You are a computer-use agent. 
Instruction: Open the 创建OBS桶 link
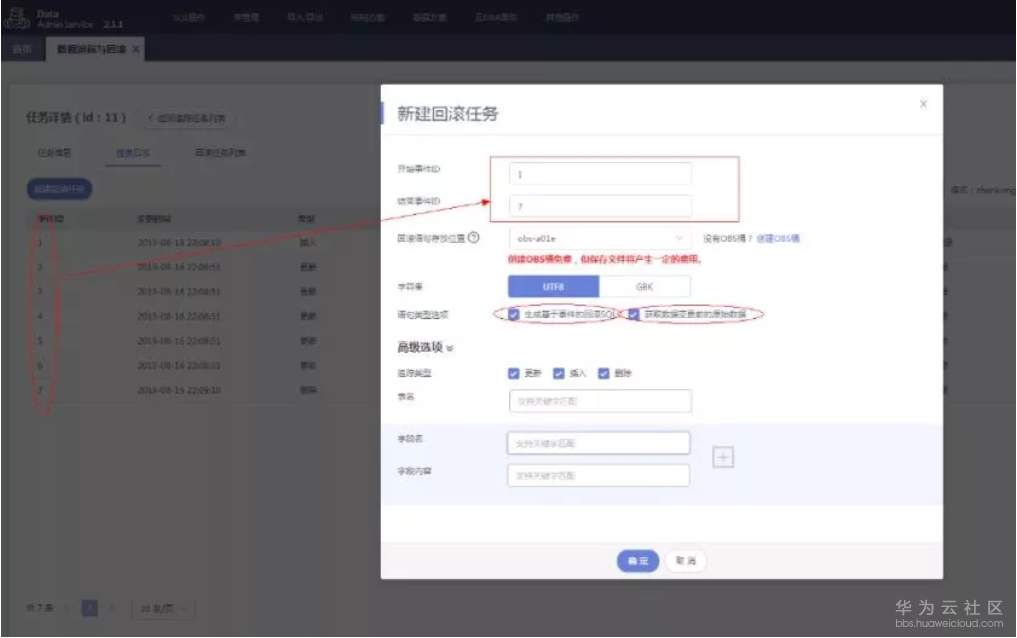click(x=778, y=239)
